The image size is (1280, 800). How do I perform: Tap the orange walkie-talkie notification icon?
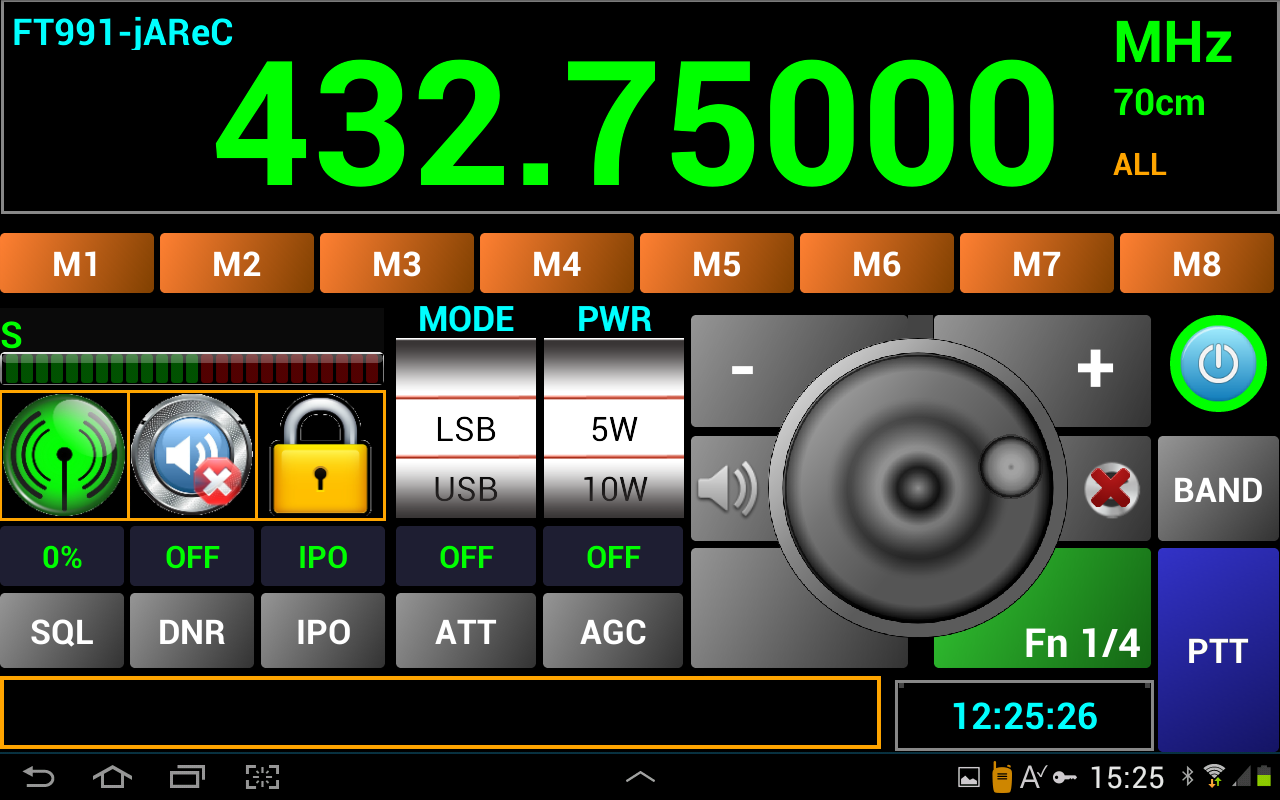click(1001, 777)
